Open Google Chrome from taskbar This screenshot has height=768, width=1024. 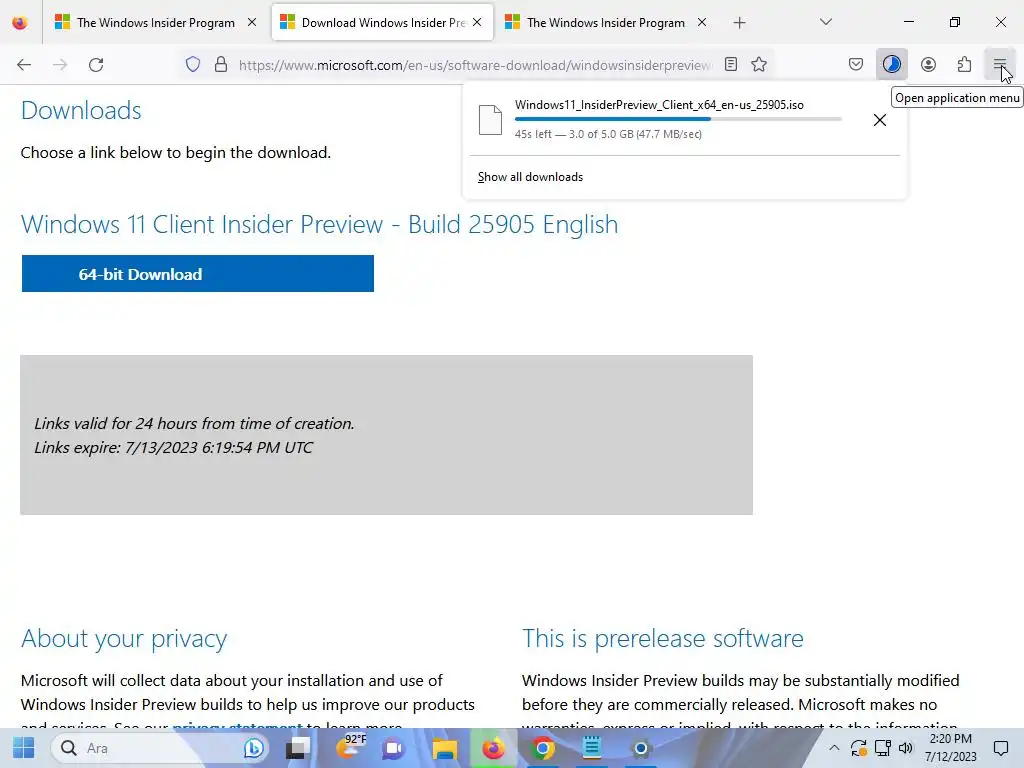pyautogui.click(x=542, y=748)
